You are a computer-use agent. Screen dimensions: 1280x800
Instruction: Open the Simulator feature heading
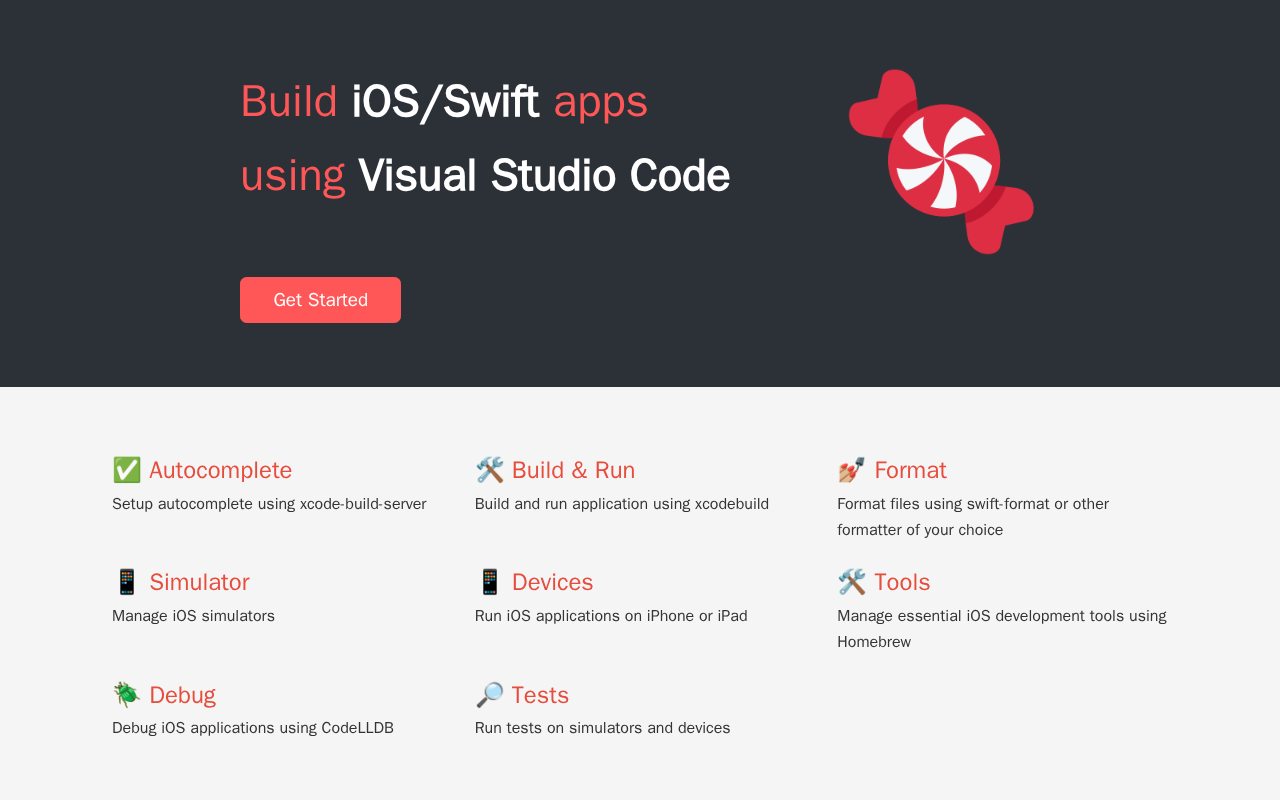tap(199, 582)
